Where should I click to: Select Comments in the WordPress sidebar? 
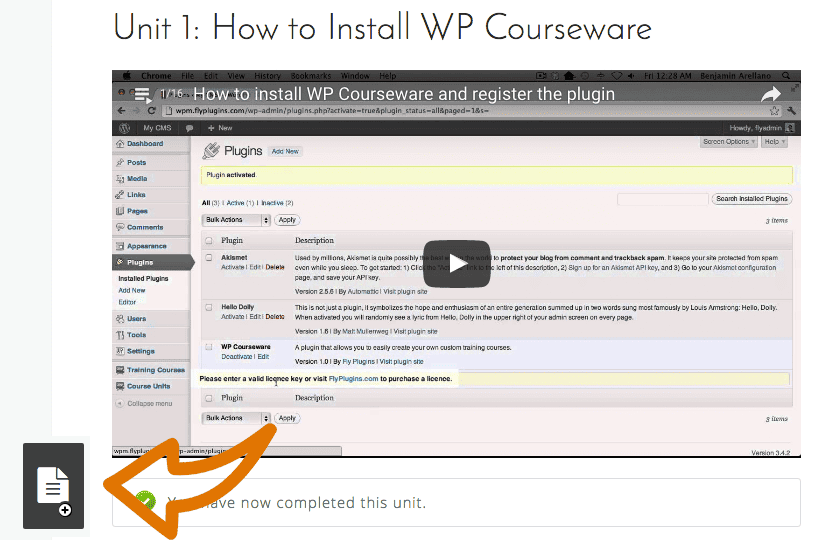point(145,227)
